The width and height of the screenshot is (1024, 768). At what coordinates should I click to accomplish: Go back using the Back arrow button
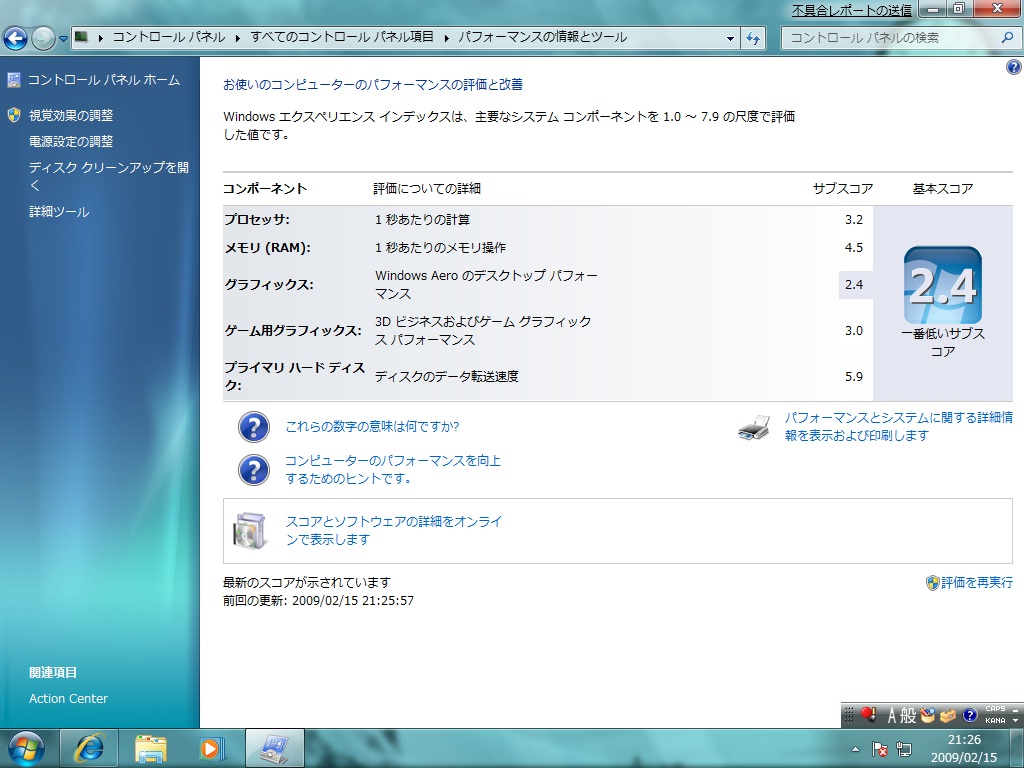click(16, 38)
